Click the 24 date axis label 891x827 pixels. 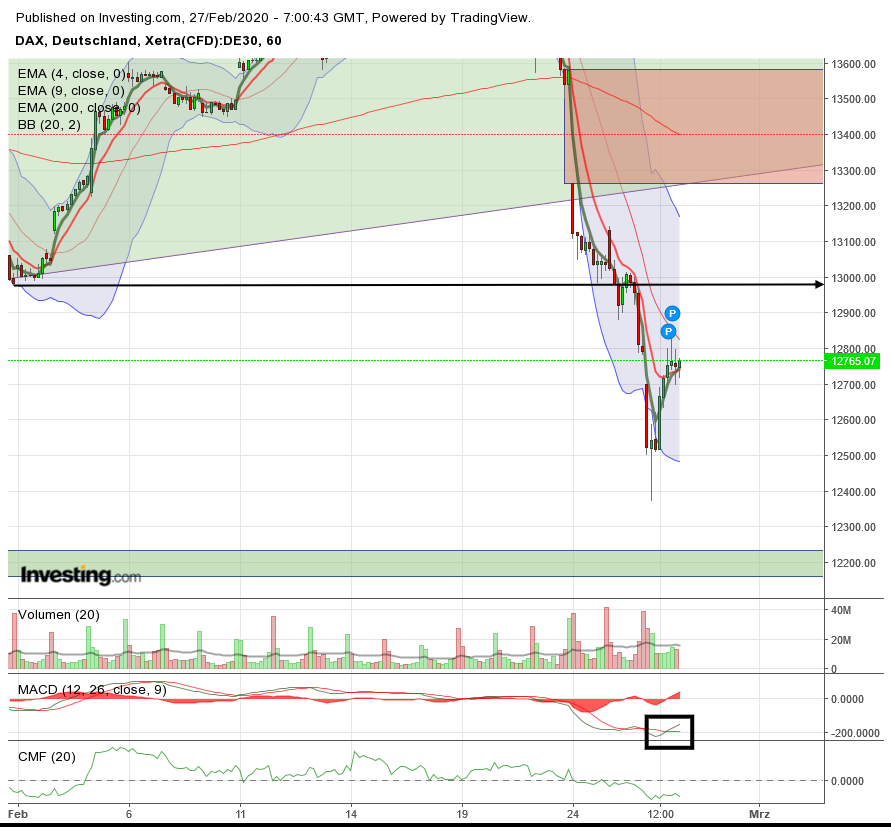[x=573, y=814]
